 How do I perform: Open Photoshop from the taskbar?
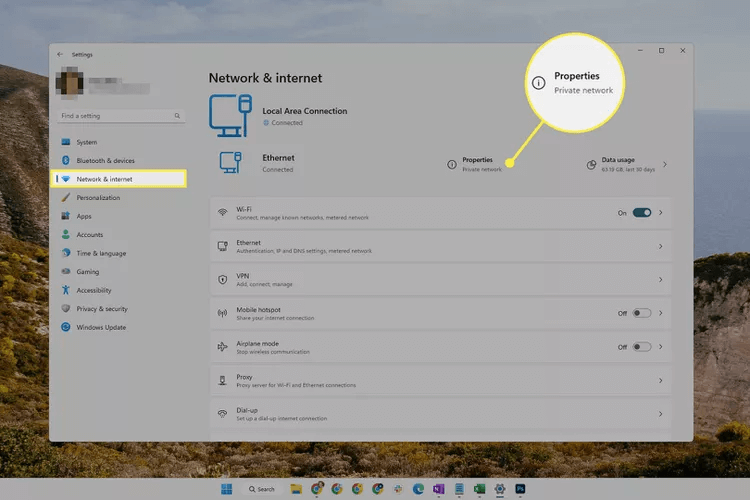coord(520,489)
